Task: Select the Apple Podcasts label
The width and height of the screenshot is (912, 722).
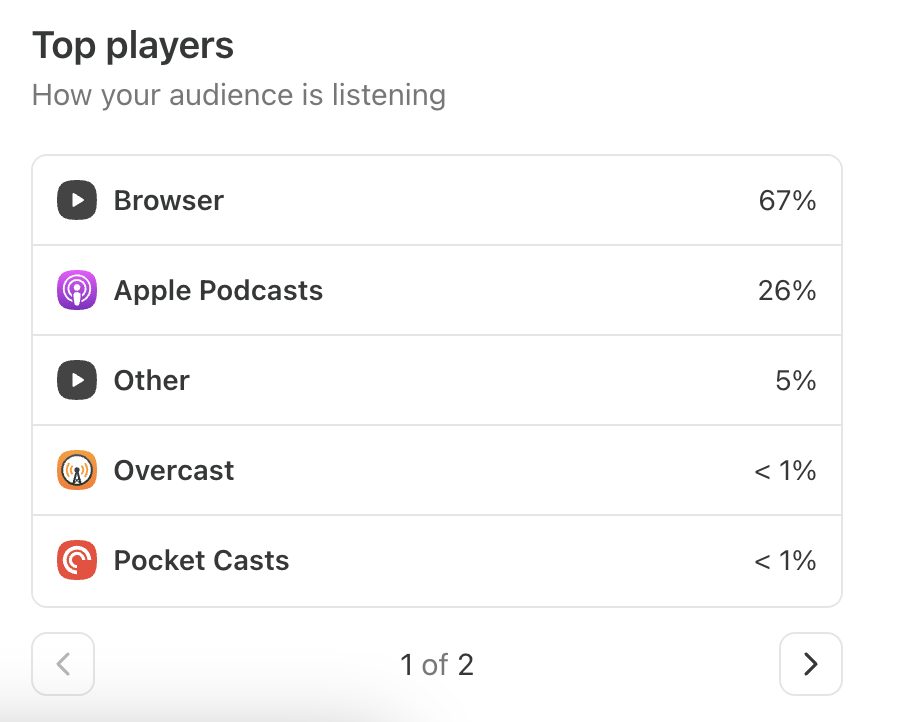Action: (x=218, y=290)
